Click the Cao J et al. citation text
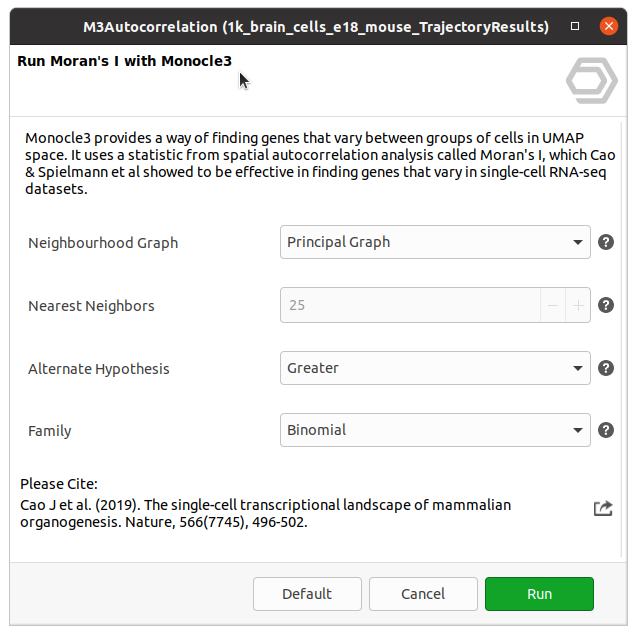 click(x=265, y=513)
